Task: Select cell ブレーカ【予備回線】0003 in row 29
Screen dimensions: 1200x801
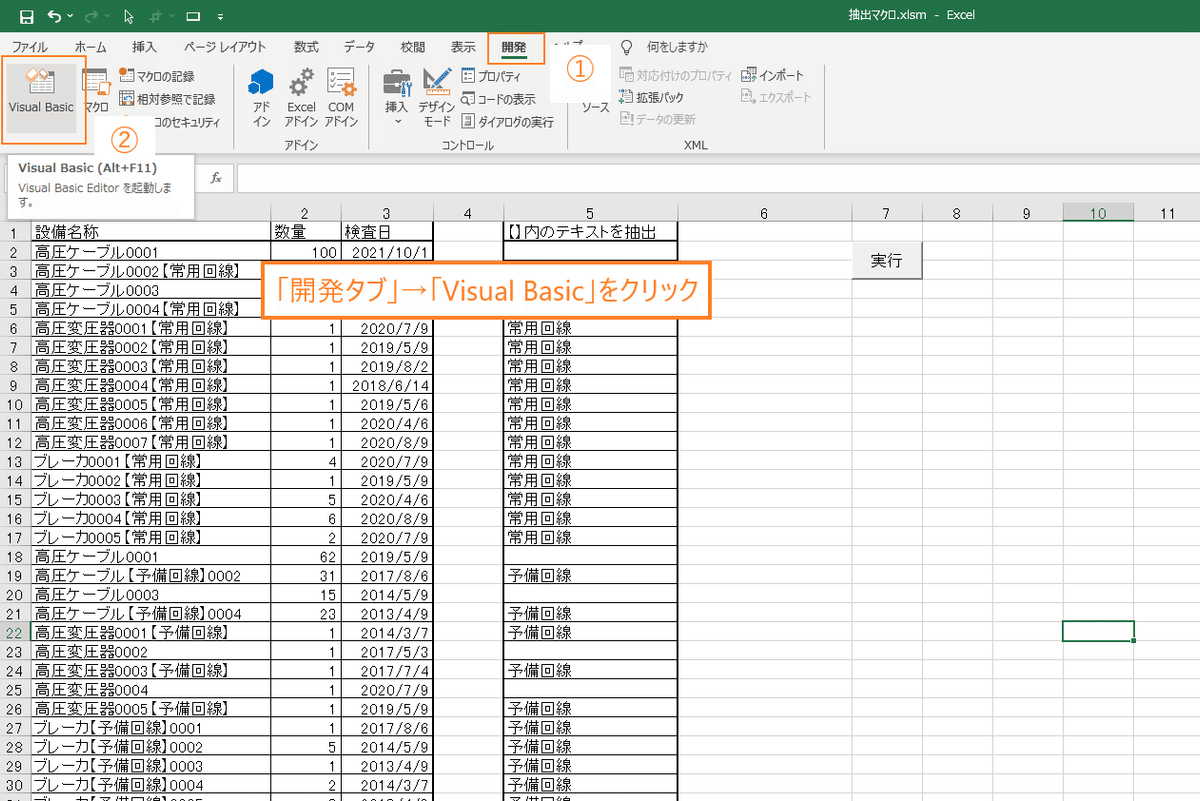Action: (x=151, y=765)
